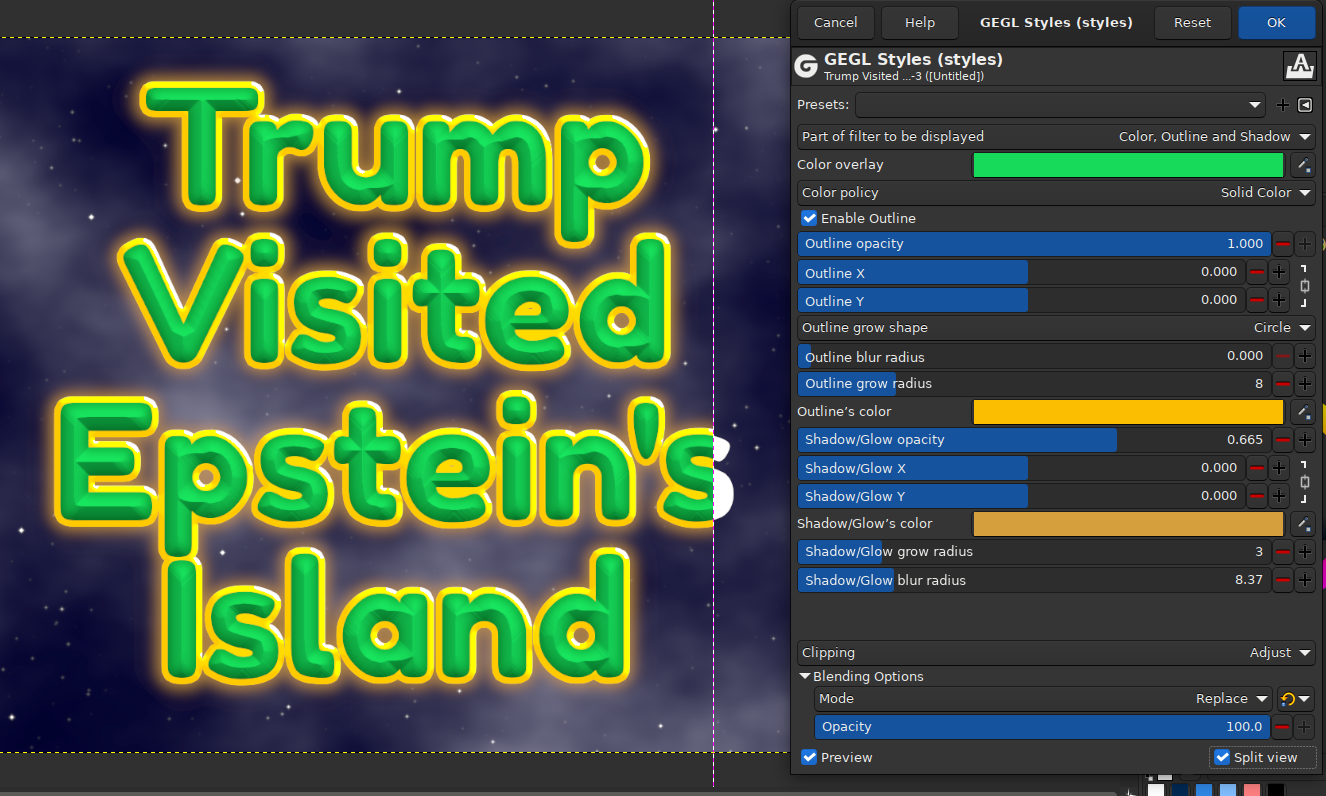
Task: Increase Outline blur radius
Action: [x=1305, y=356]
